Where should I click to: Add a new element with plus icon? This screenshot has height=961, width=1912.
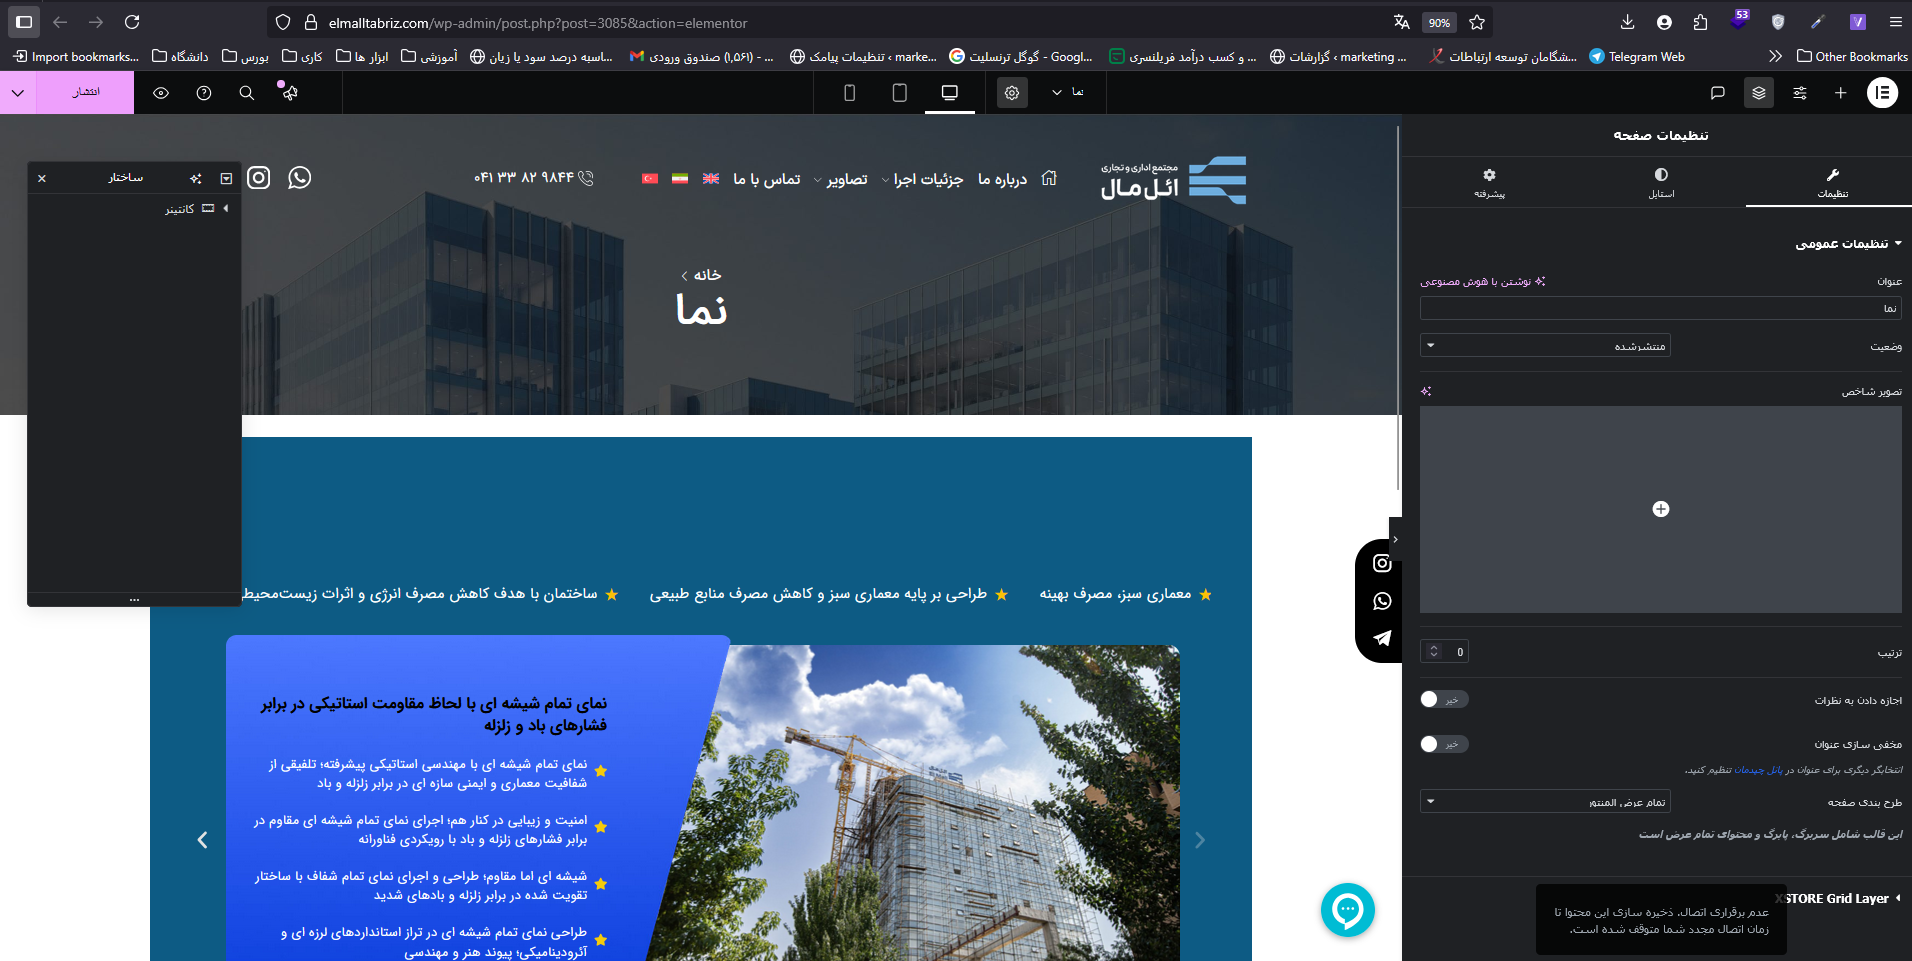[1840, 93]
